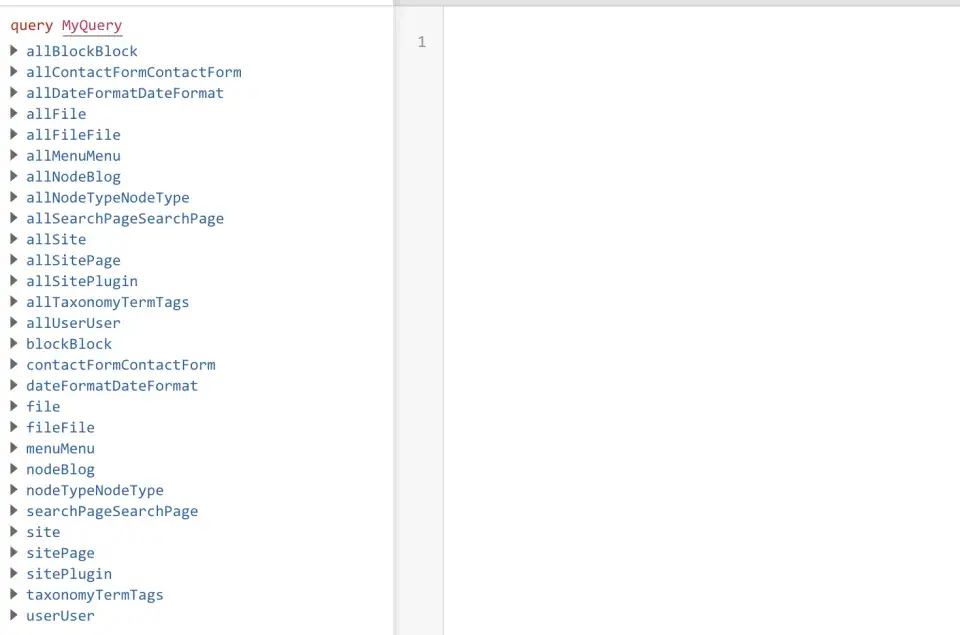Expand the nodeBlog arrow
Screen dimensions: 960x635
click(x=13, y=468)
